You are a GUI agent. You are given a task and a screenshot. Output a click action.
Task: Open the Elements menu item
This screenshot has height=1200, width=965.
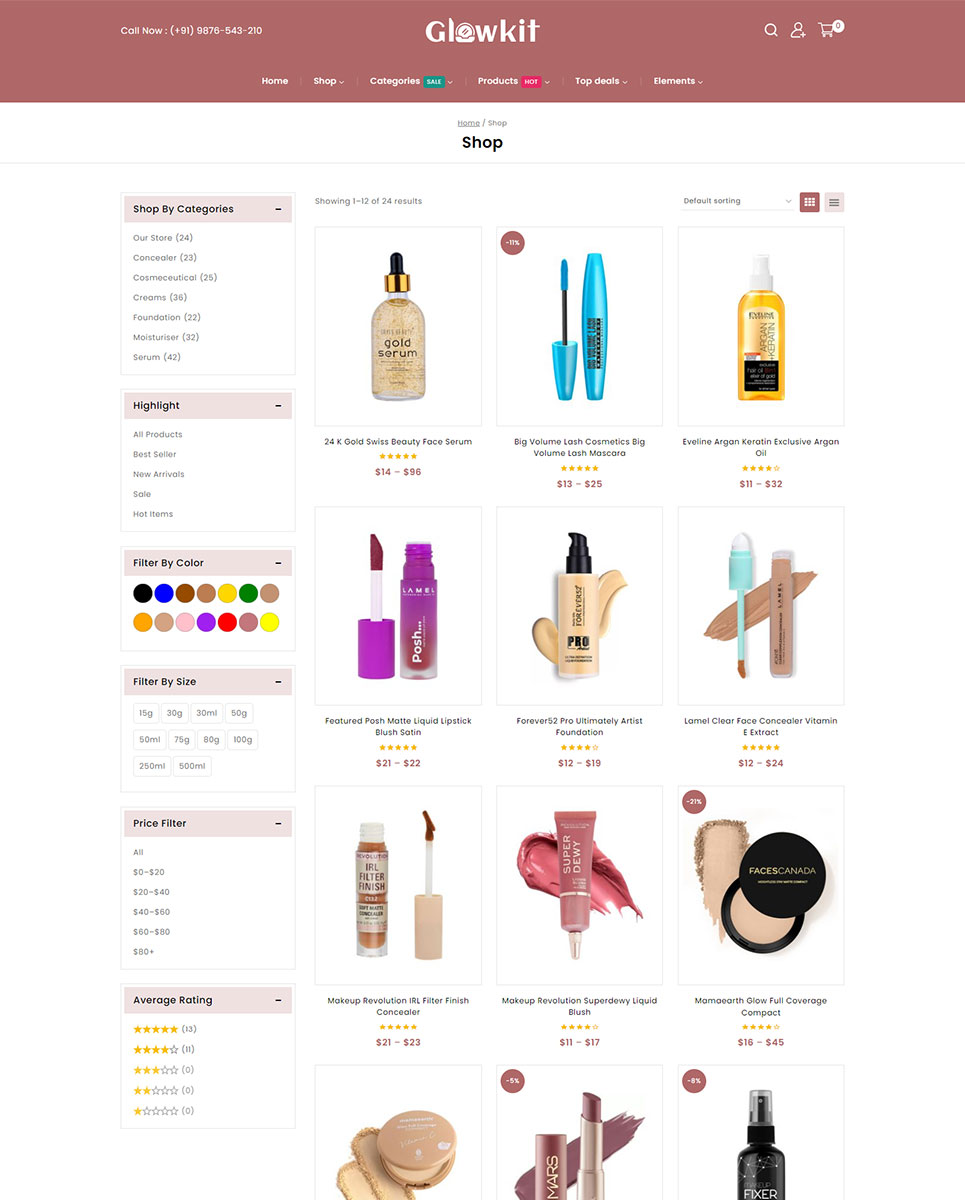coord(678,81)
